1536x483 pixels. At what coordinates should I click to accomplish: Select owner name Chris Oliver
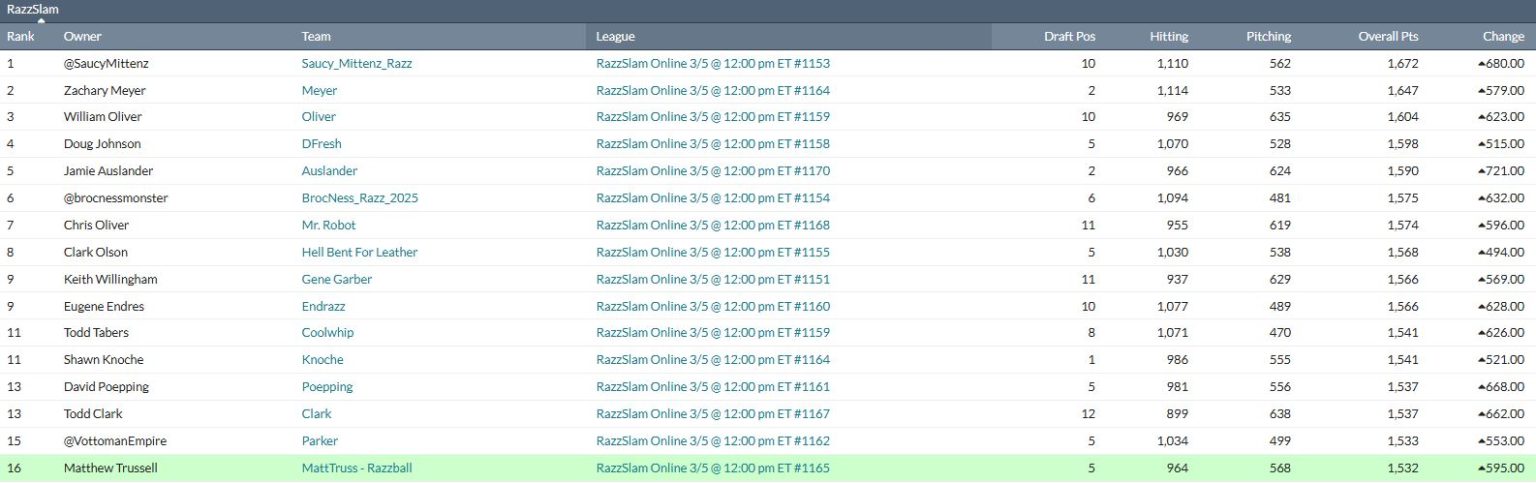[96, 225]
